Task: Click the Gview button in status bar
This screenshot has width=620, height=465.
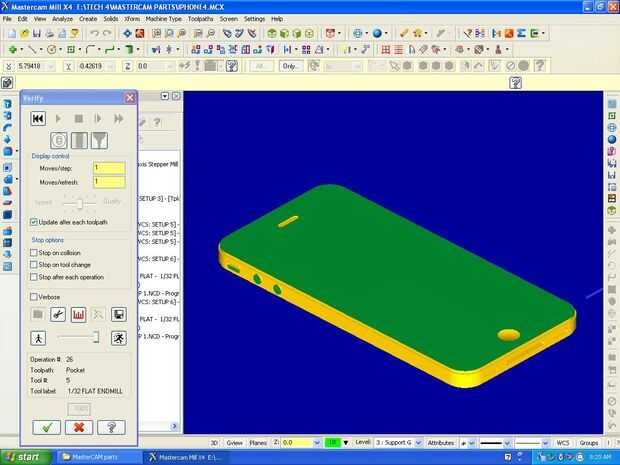Action: click(x=234, y=443)
